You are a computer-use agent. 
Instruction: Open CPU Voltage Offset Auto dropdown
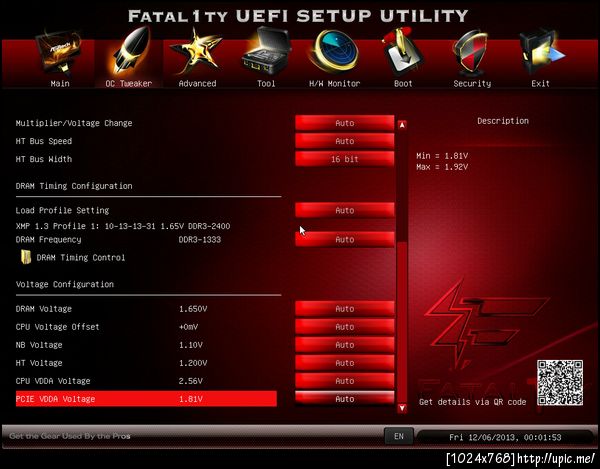tap(344, 327)
